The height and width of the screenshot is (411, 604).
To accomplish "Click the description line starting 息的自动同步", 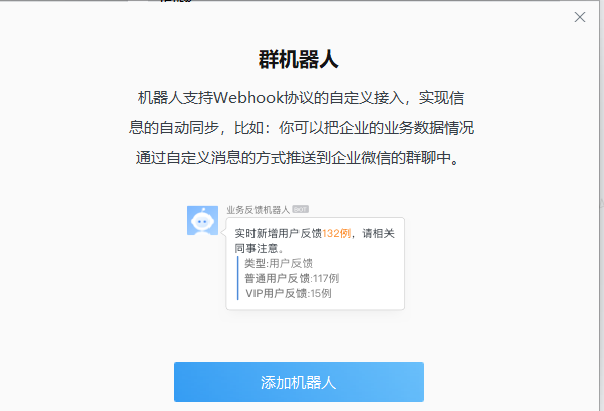I will click(x=301, y=127).
